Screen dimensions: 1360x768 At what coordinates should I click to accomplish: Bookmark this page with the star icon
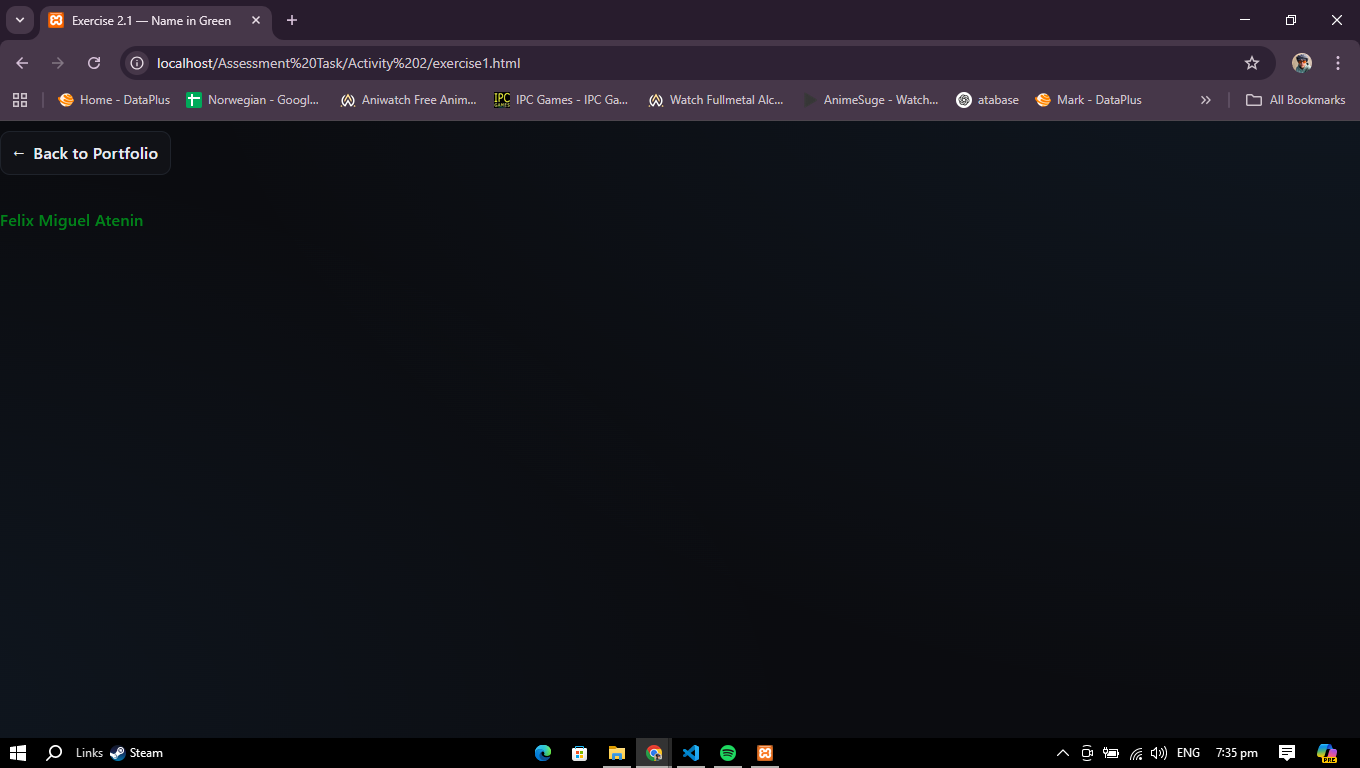1251,63
